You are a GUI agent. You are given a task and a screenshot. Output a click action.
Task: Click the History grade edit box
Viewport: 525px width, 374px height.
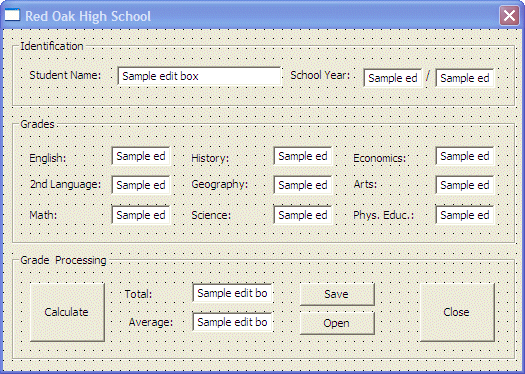point(303,156)
